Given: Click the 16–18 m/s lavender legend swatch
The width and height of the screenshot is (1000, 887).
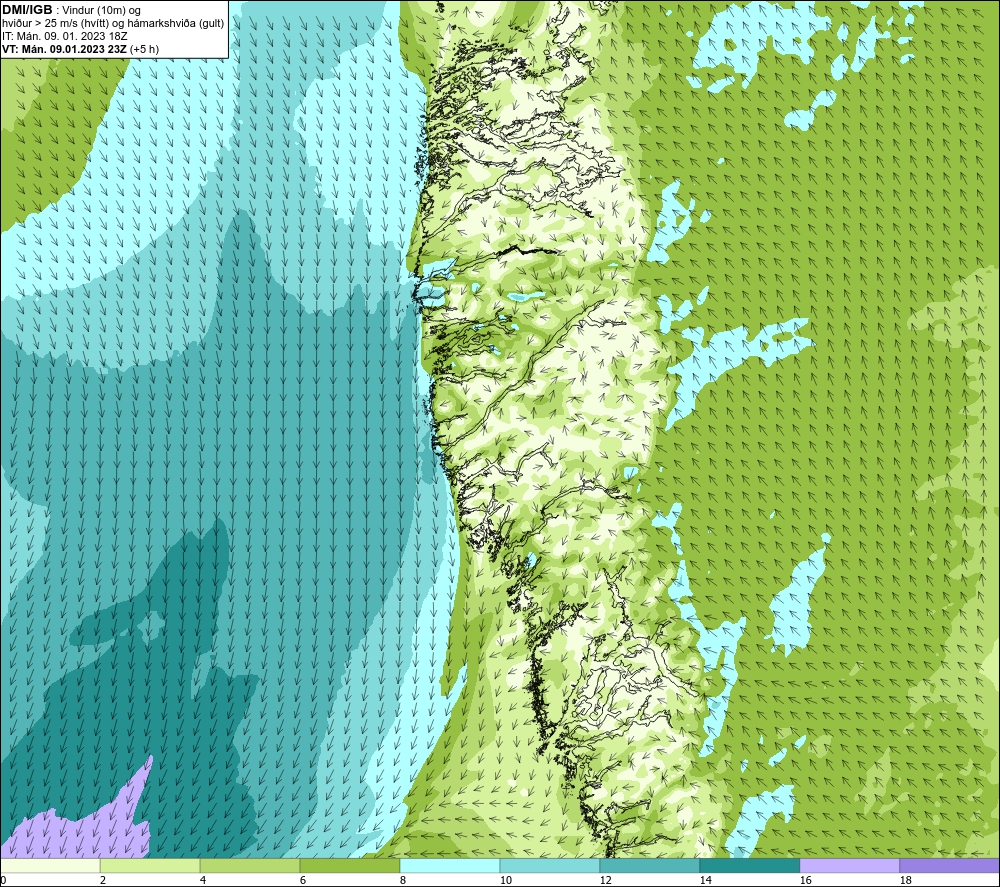Looking at the screenshot, I should (x=849, y=866).
